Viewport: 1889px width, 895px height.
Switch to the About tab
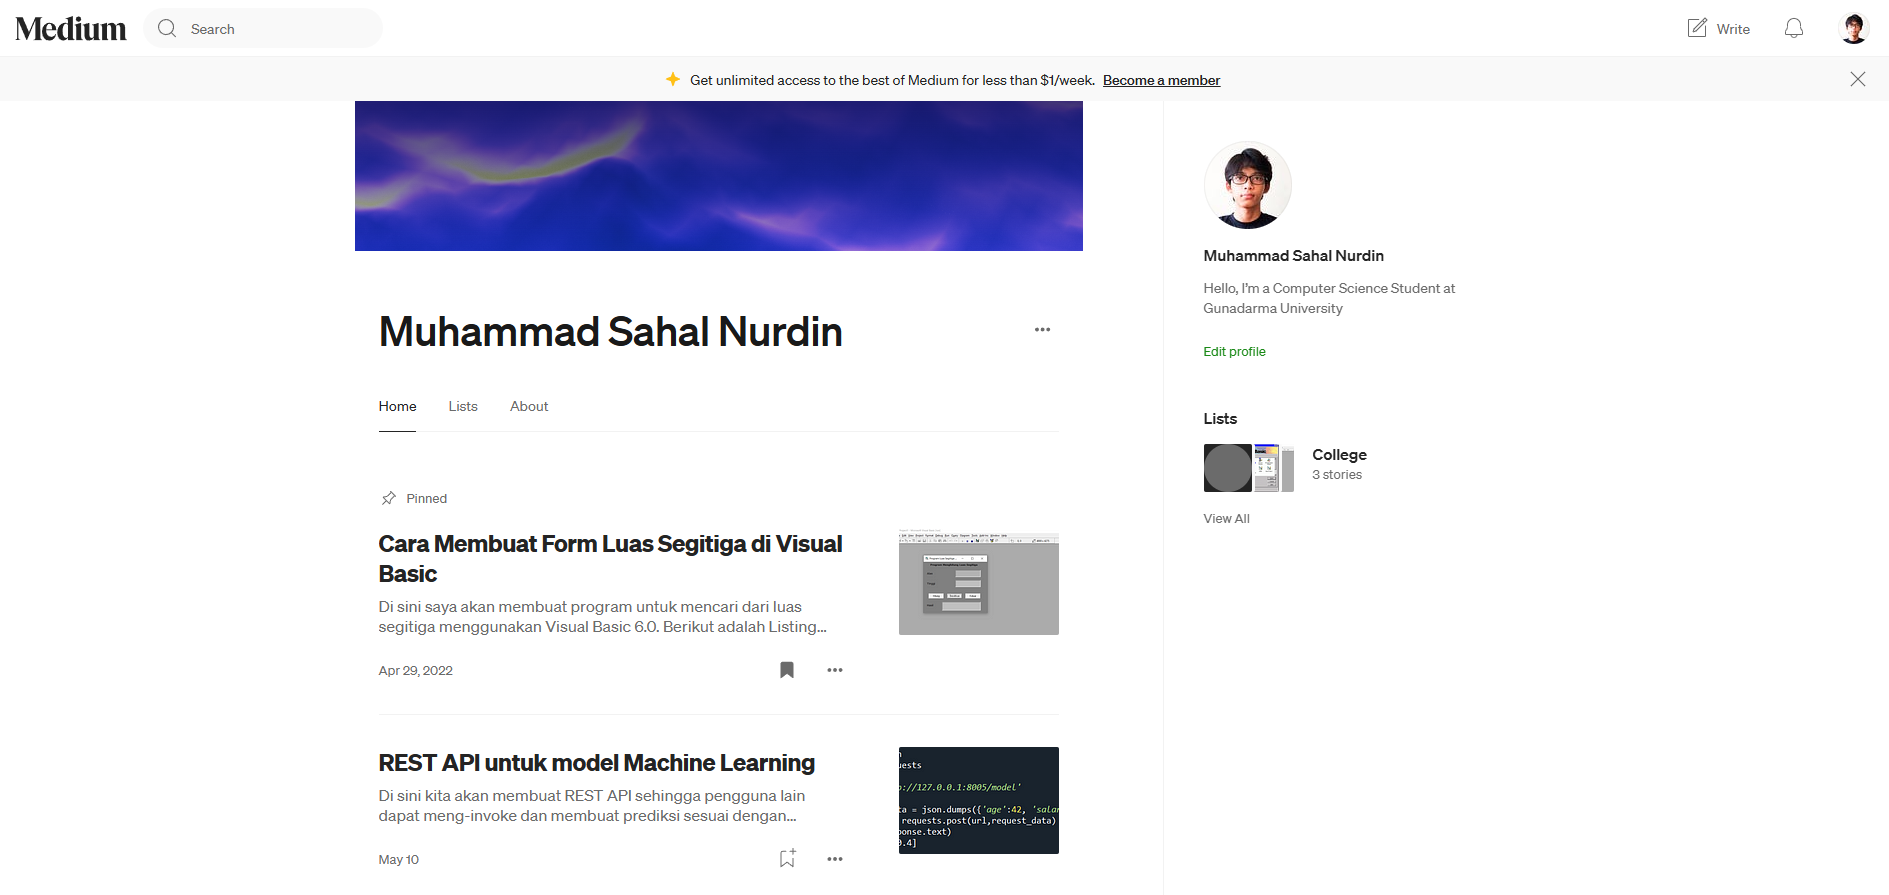pos(529,406)
